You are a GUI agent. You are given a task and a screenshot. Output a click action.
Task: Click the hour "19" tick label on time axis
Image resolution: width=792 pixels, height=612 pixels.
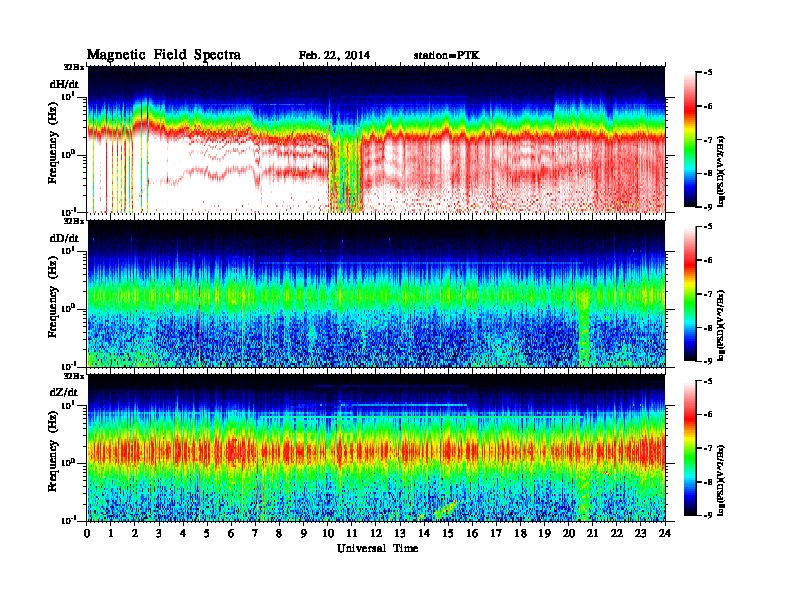click(544, 534)
